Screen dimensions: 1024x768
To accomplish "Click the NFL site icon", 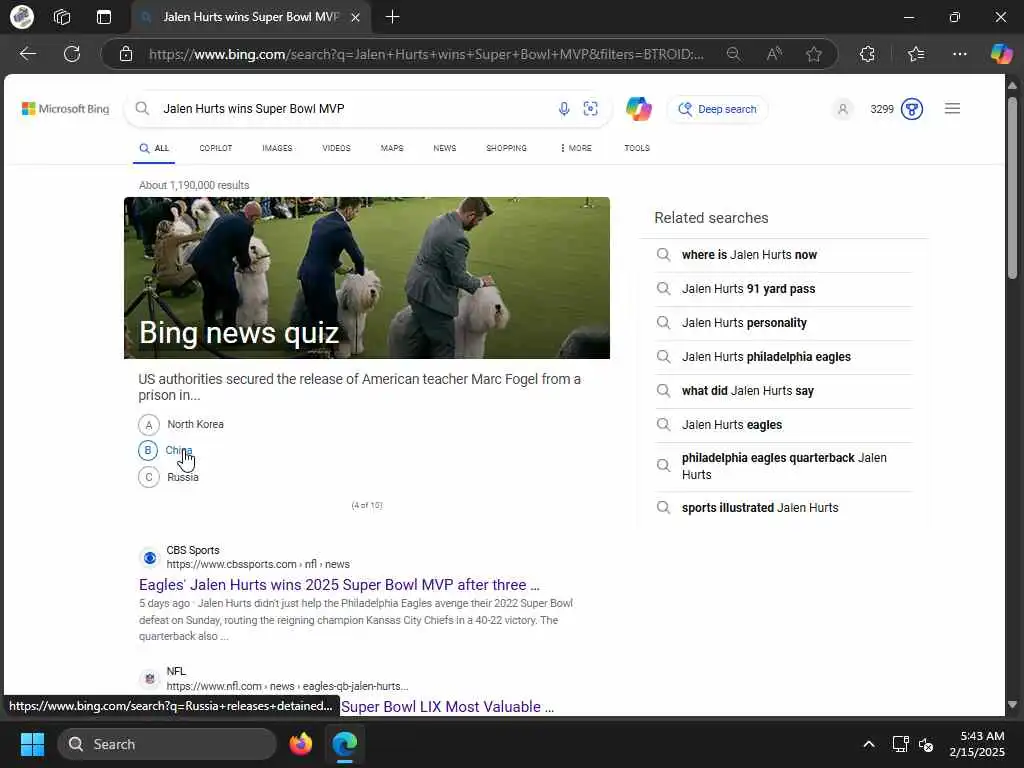I will 150,679.
